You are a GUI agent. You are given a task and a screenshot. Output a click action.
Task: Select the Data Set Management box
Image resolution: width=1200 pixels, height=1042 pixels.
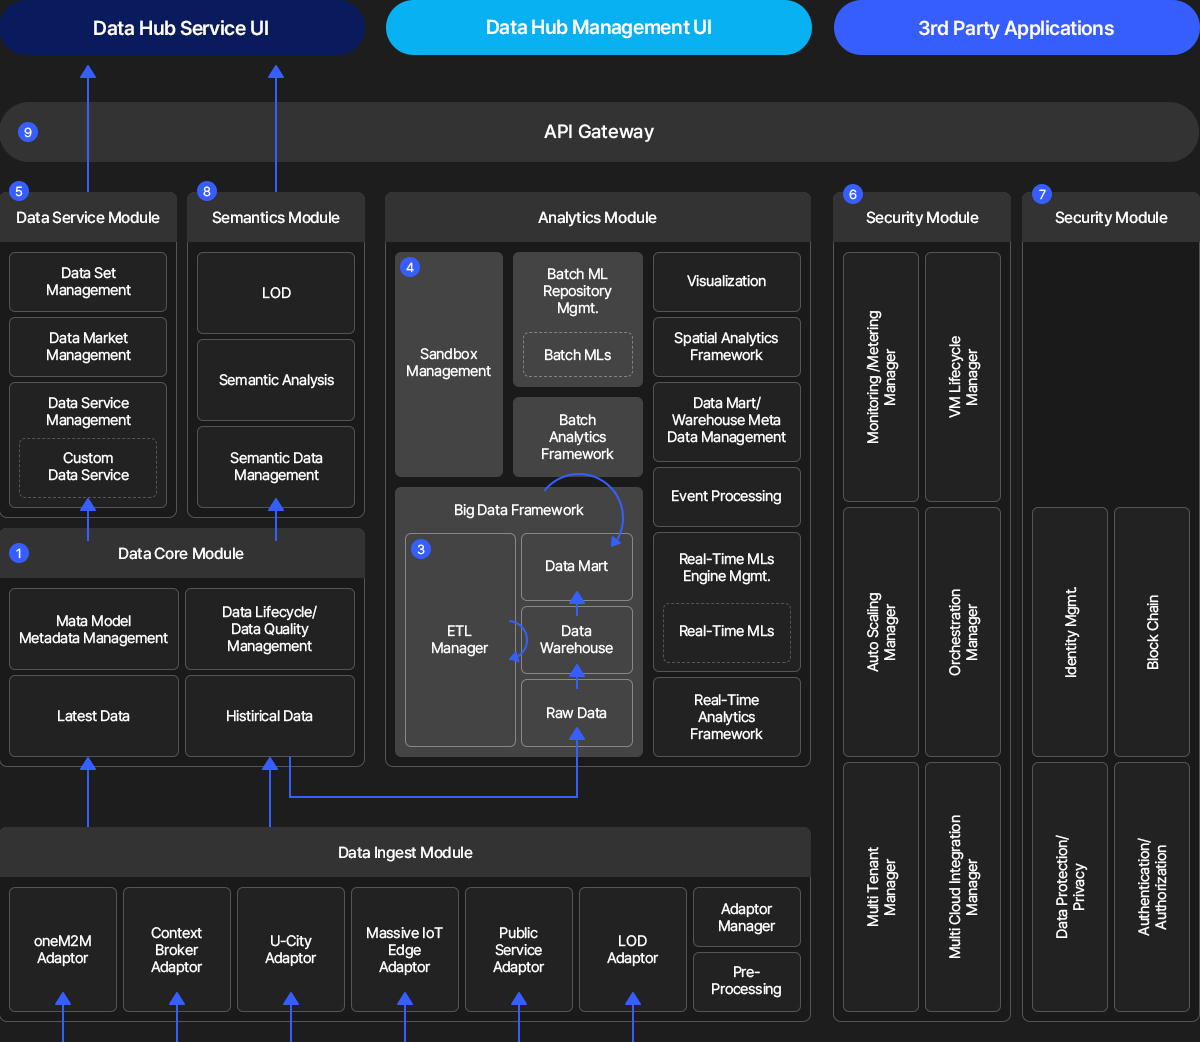pyautogui.click(x=88, y=282)
